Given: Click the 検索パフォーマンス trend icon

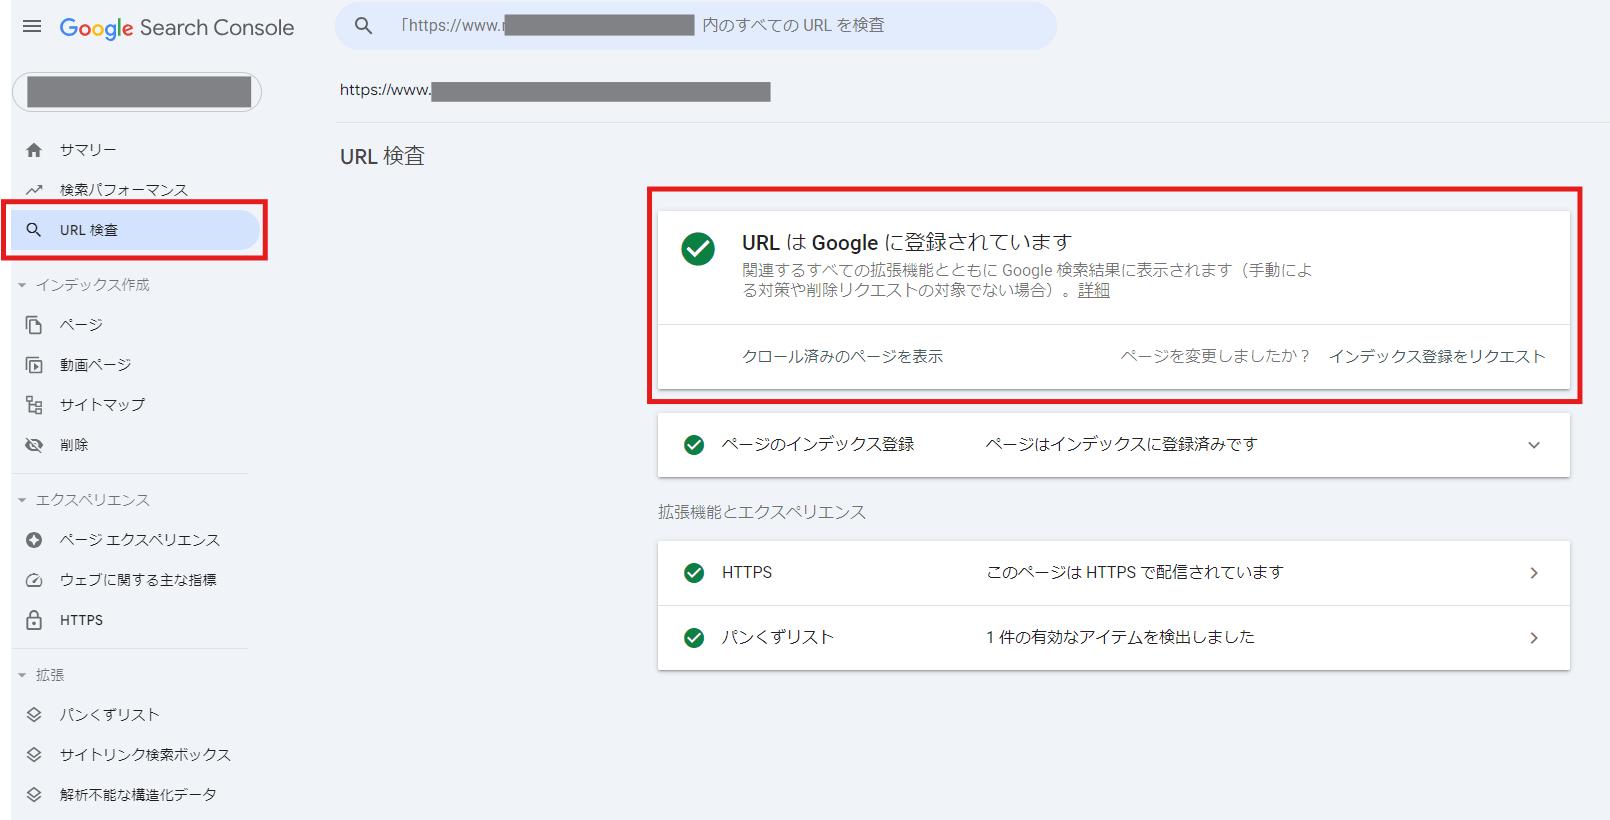Looking at the screenshot, I should coord(34,190).
